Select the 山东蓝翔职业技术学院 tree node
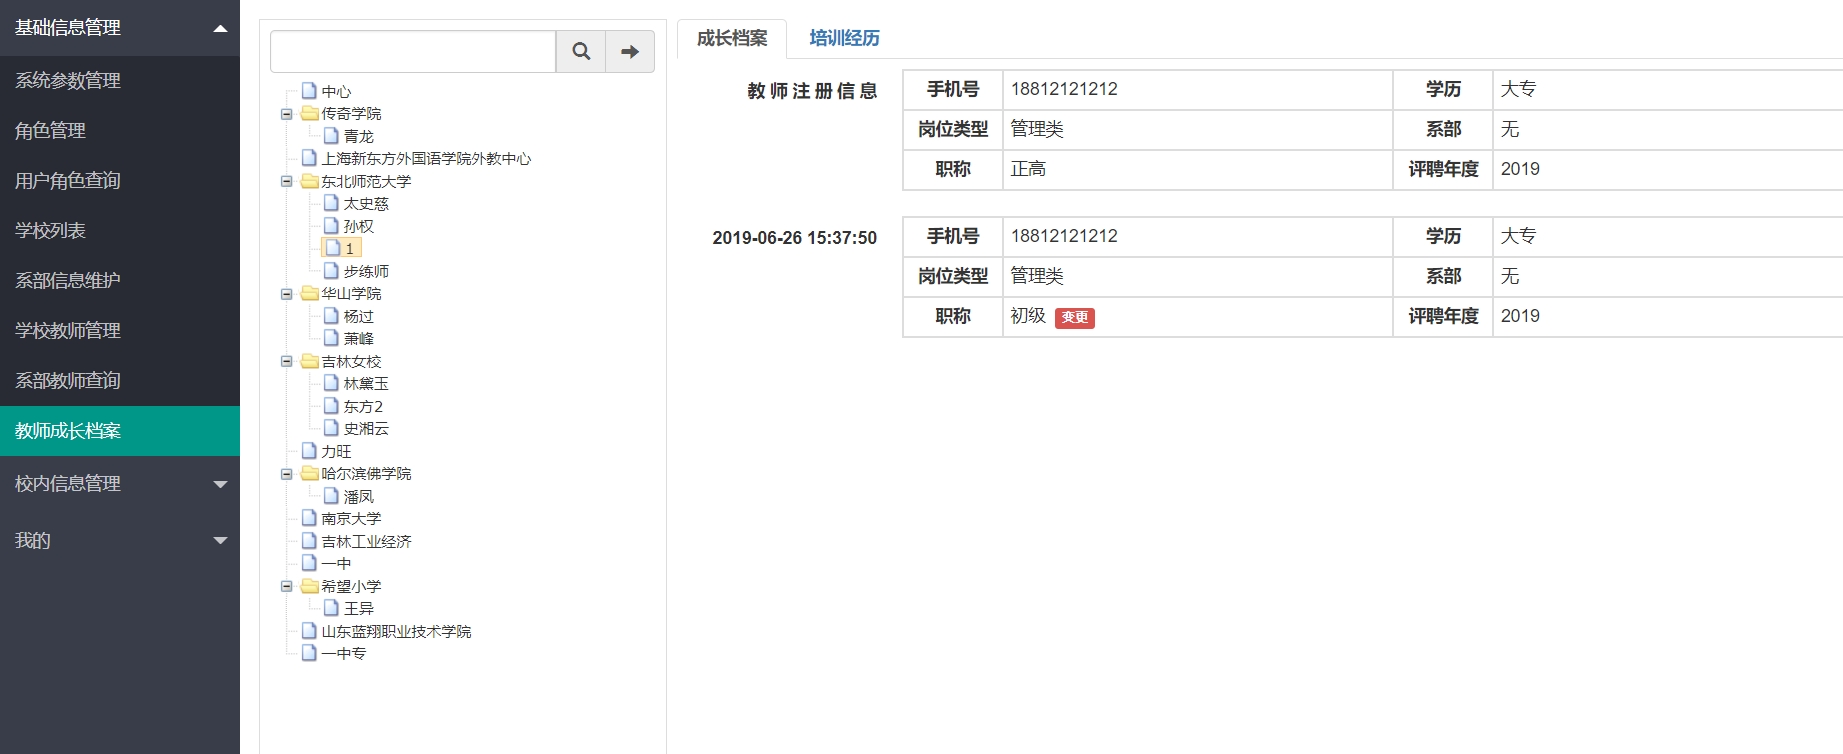Viewport: 1843px width, 754px height. 396,632
